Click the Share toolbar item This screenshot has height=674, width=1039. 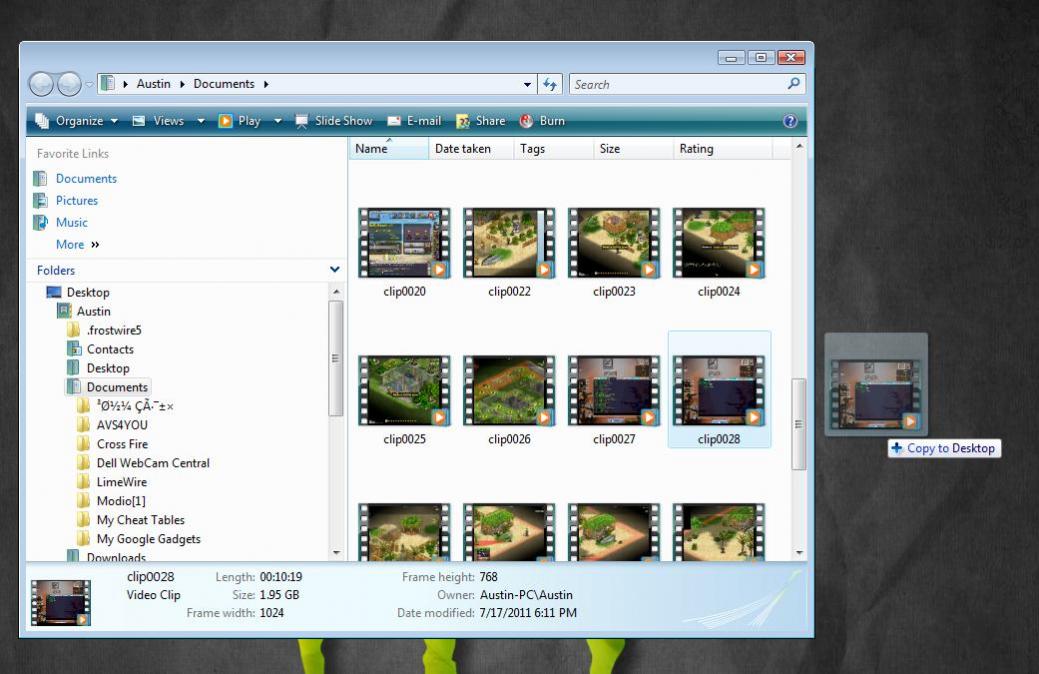click(x=480, y=121)
